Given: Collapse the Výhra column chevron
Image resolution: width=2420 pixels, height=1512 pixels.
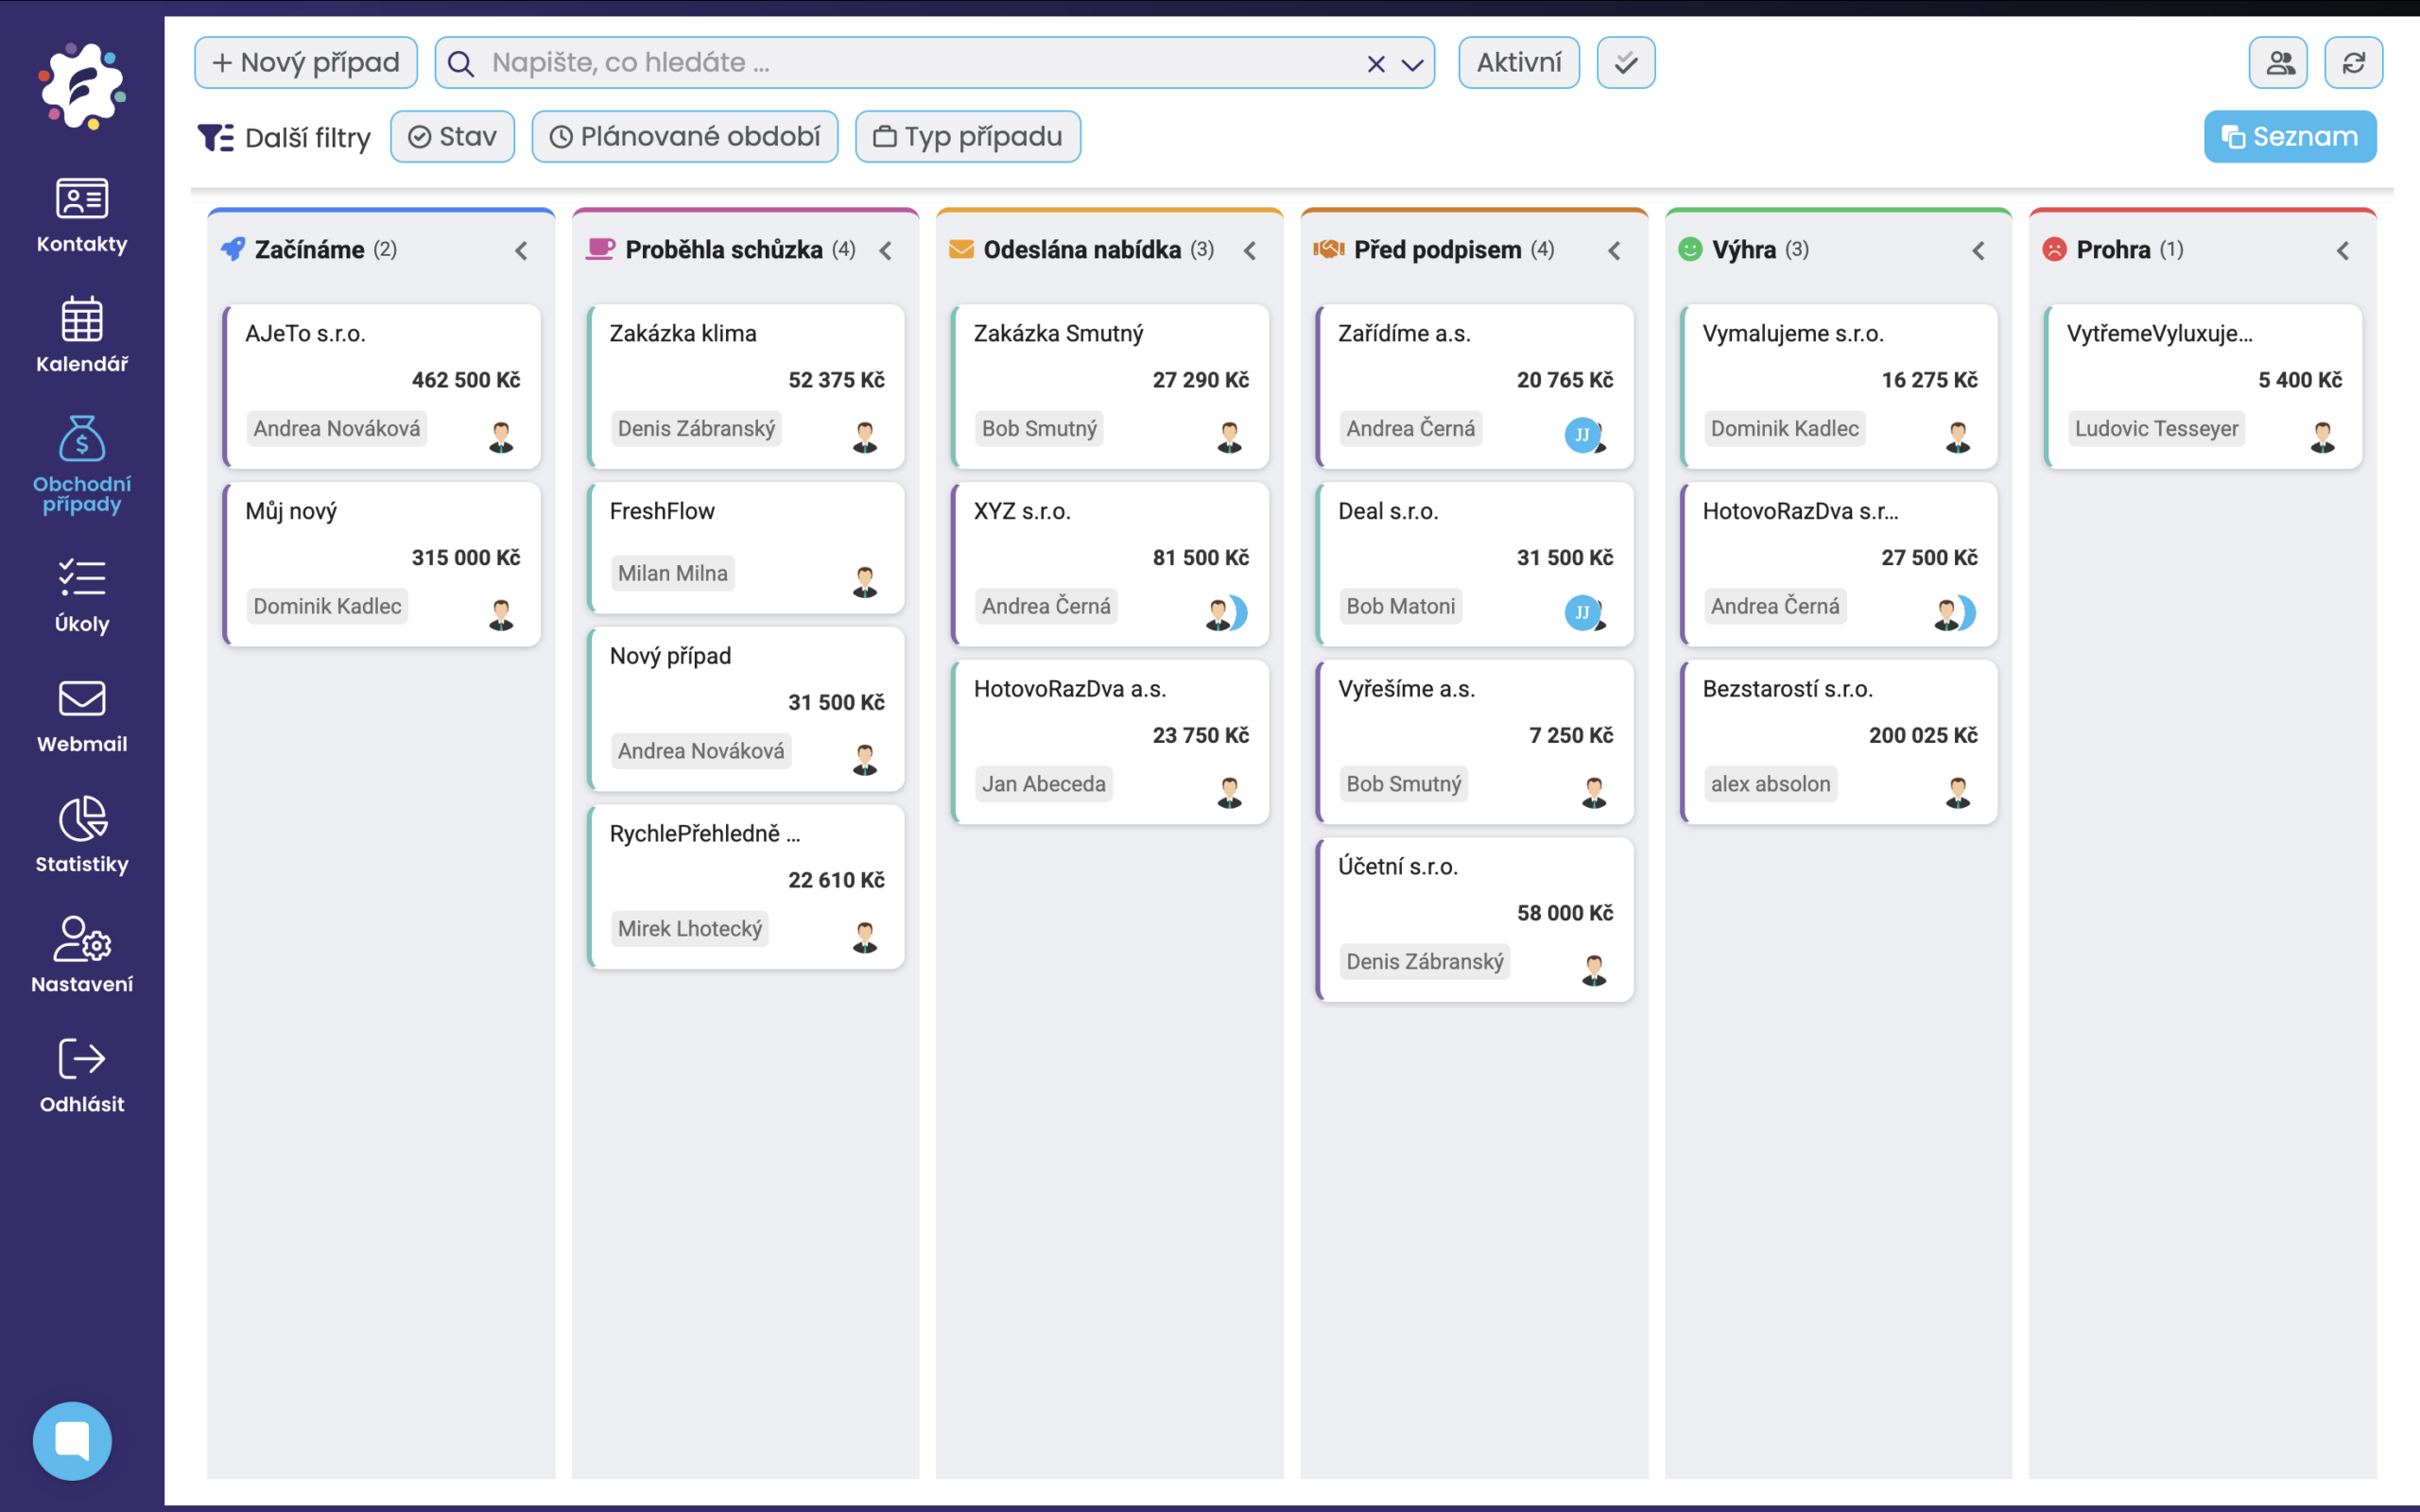Looking at the screenshot, I should click(x=1978, y=250).
